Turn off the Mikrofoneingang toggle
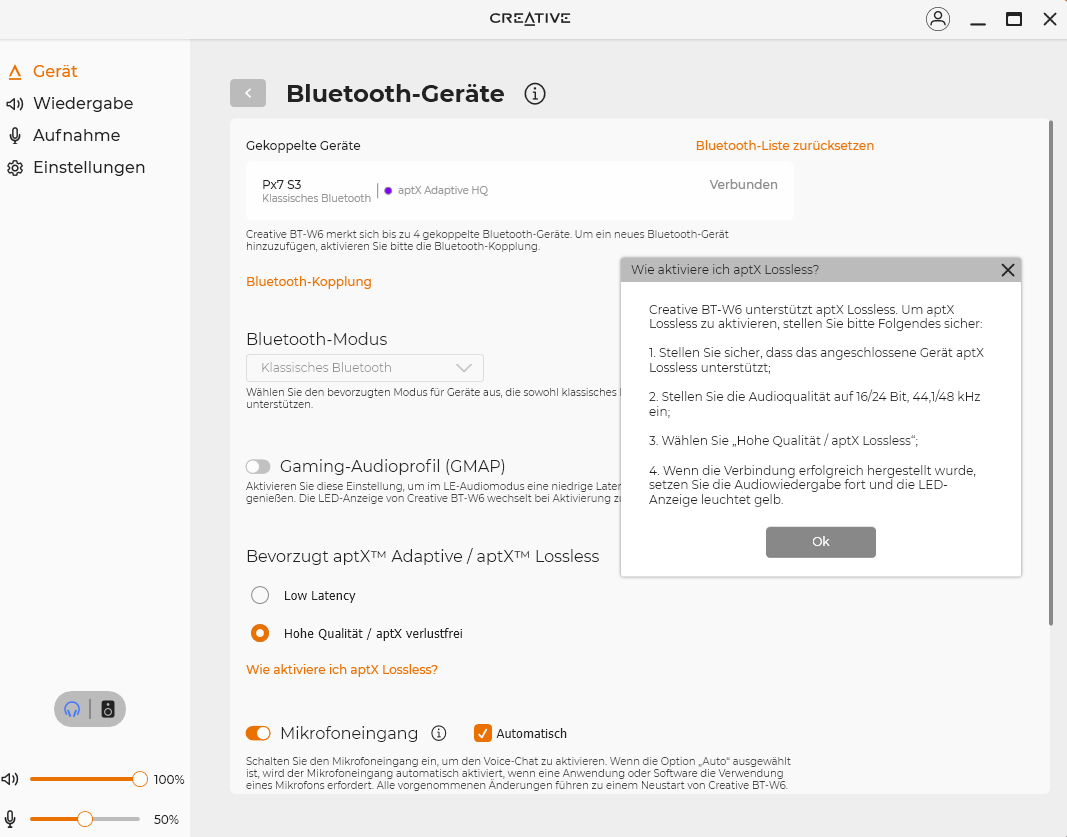 pyautogui.click(x=258, y=733)
